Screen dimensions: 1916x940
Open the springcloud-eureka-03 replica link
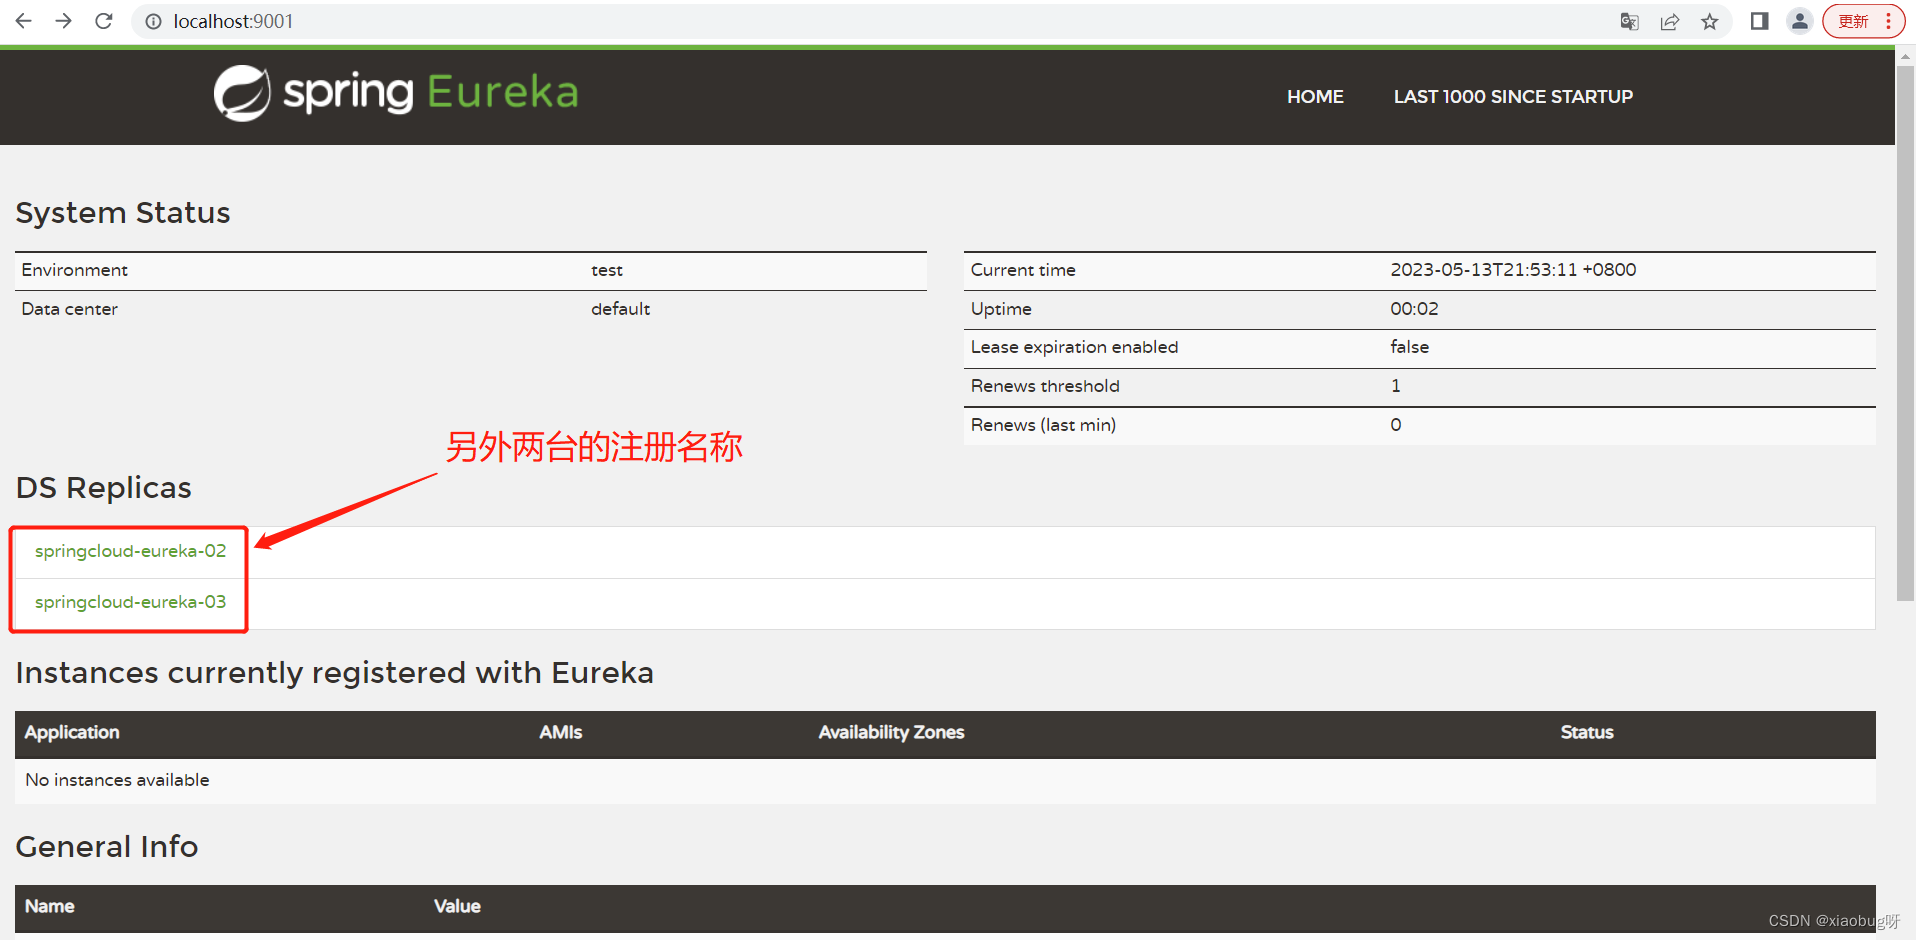click(x=130, y=601)
